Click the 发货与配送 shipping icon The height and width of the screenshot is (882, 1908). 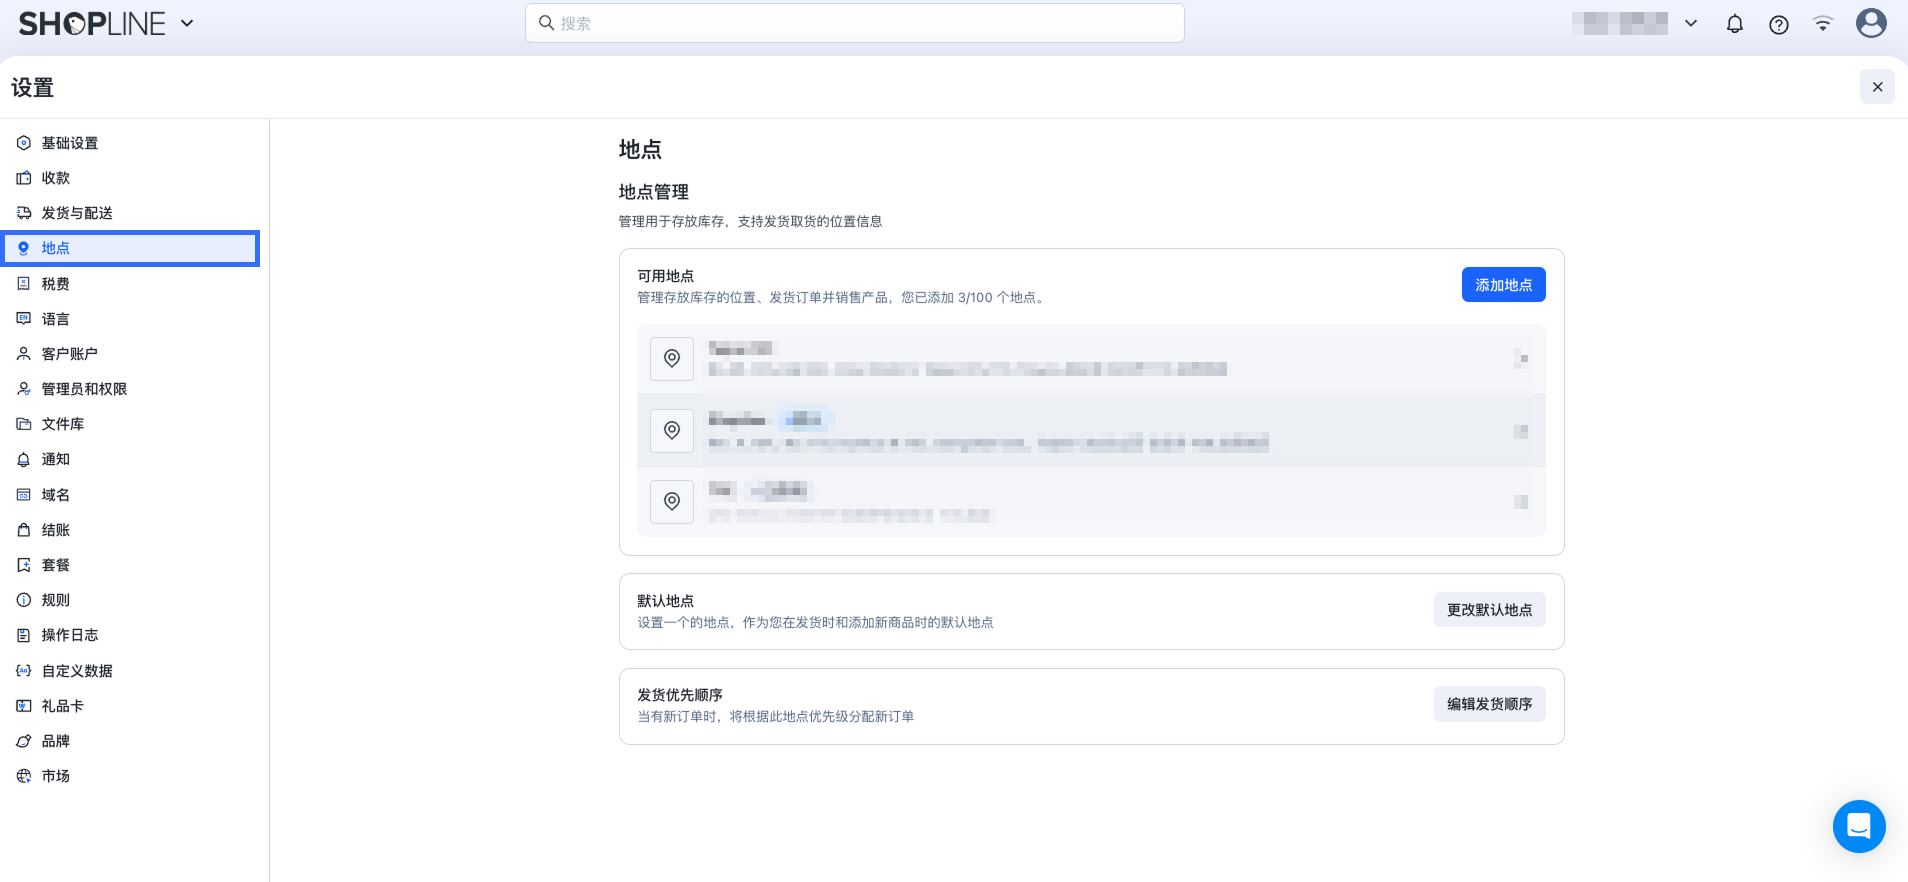coord(24,213)
